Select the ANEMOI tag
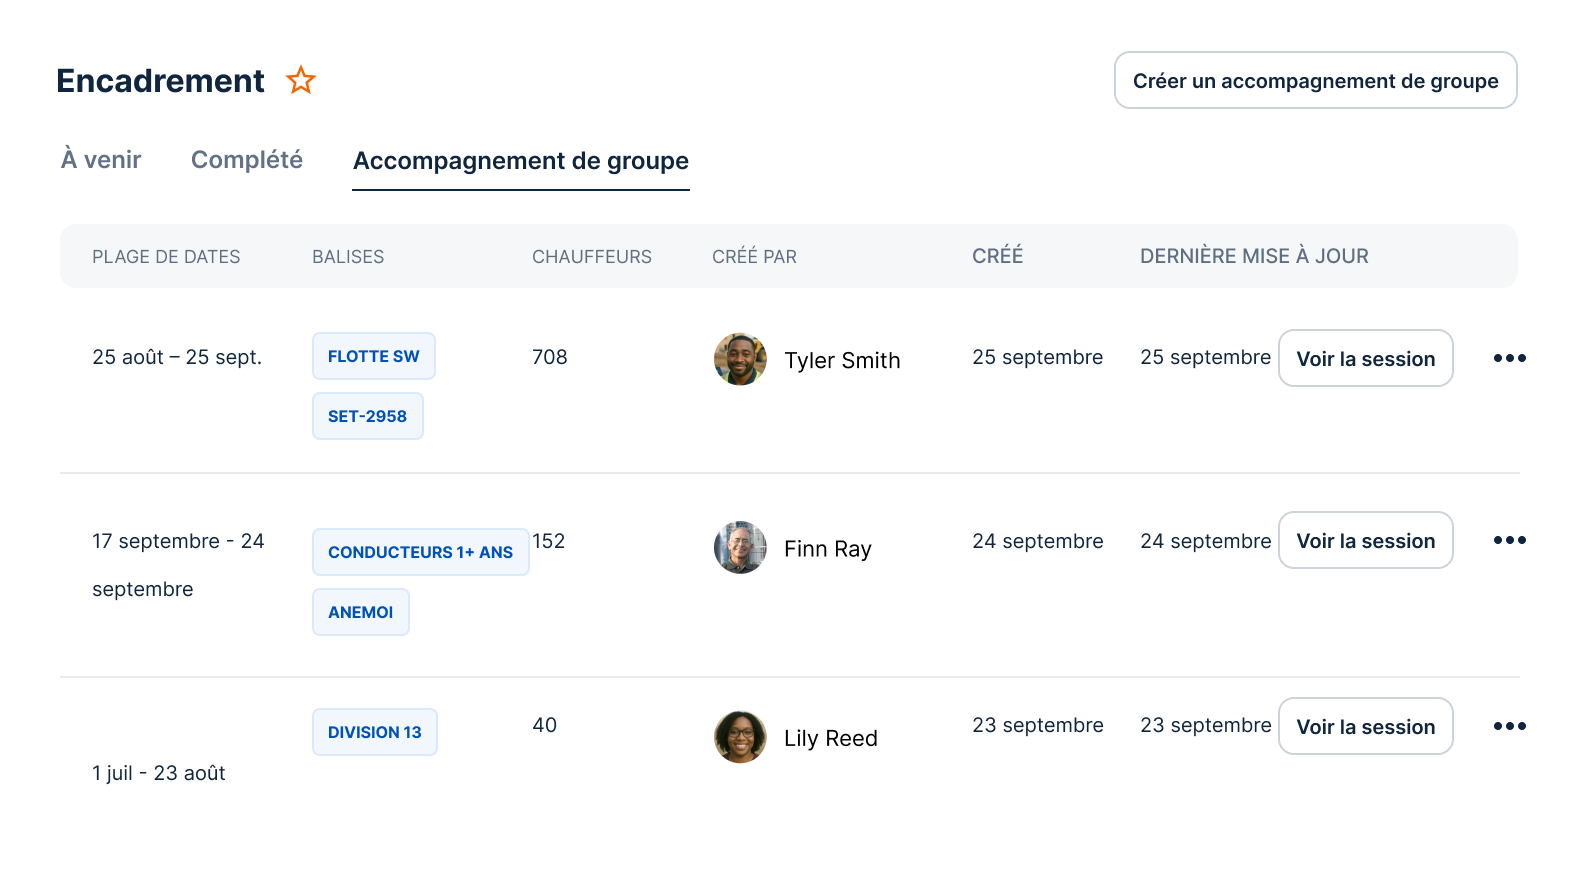 point(360,612)
